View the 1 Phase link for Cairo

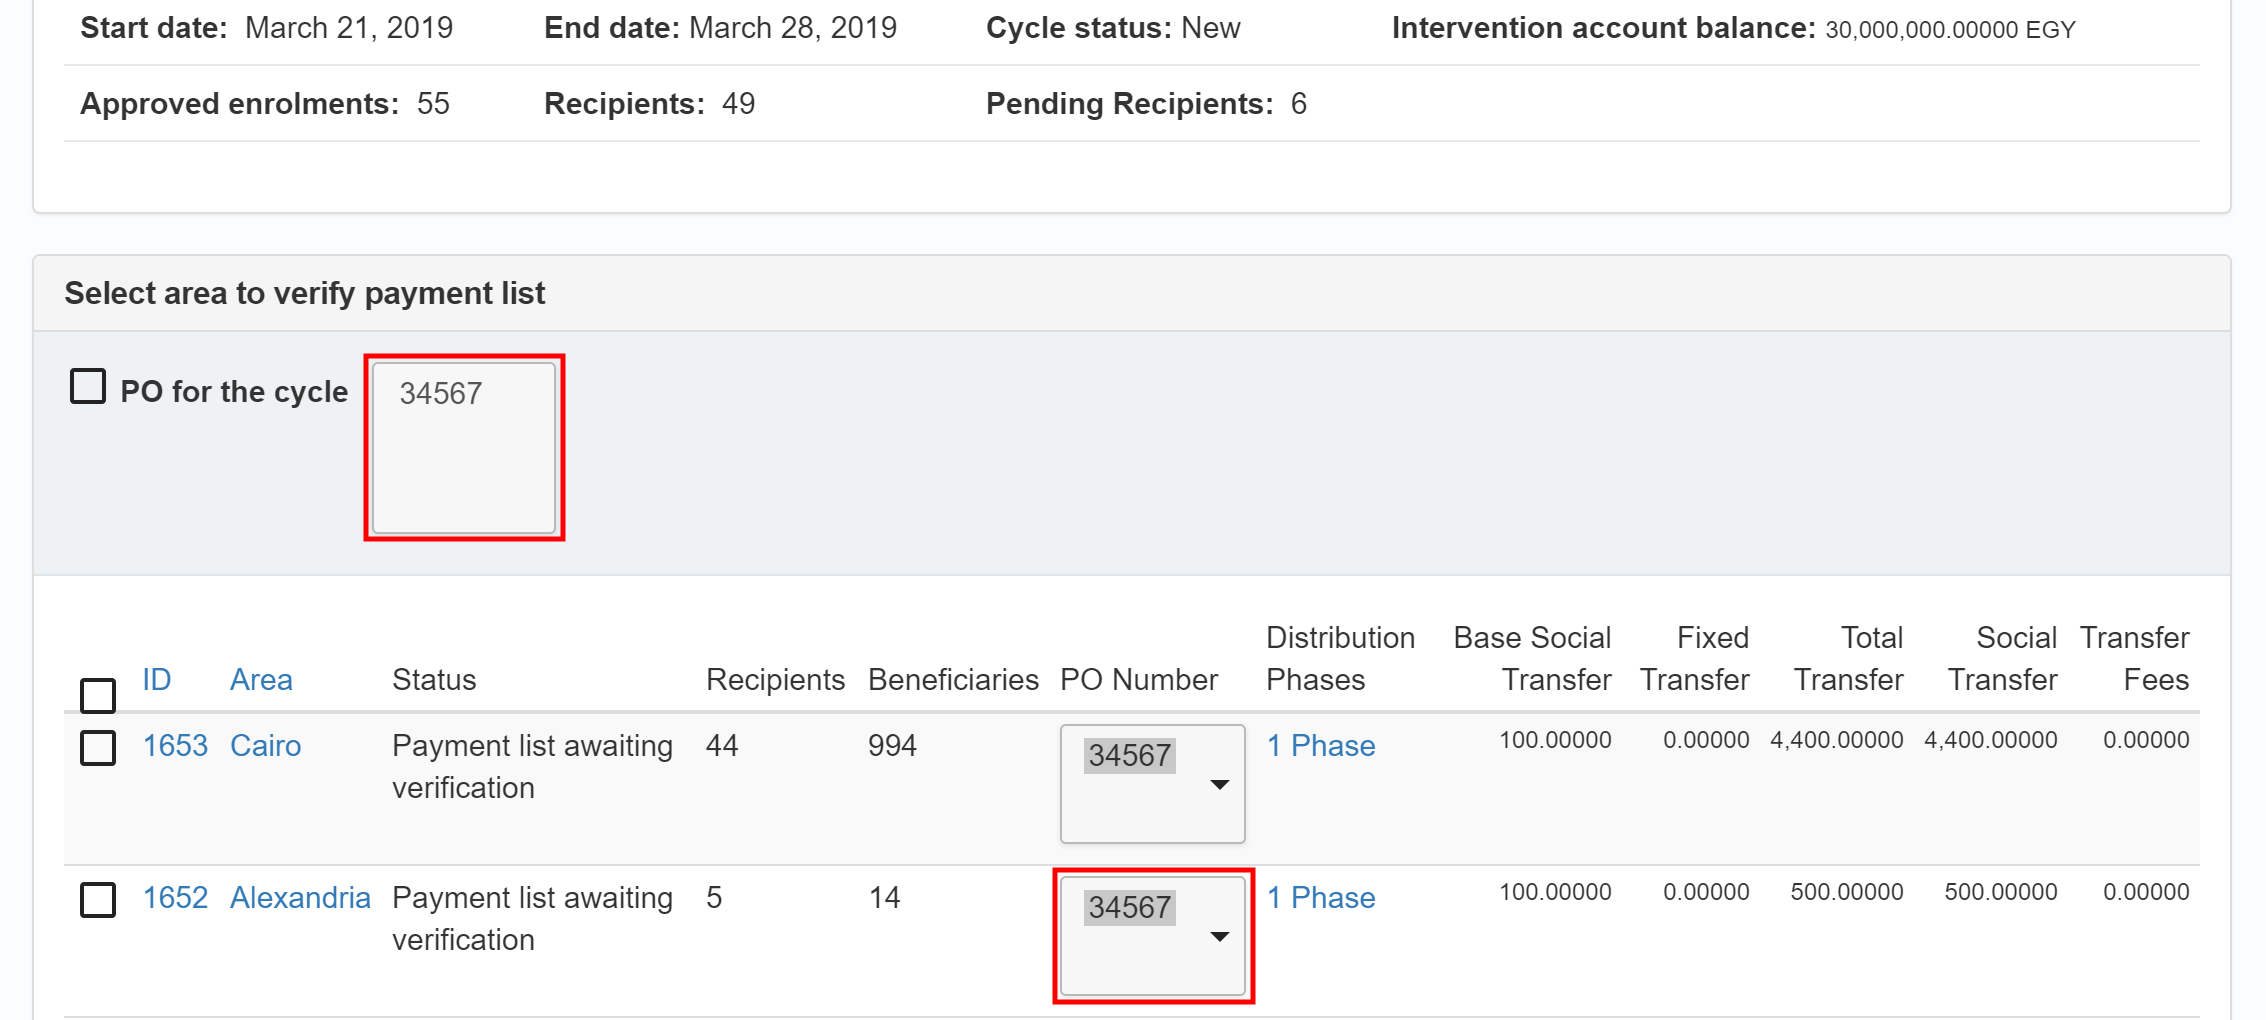pyautogui.click(x=1321, y=746)
